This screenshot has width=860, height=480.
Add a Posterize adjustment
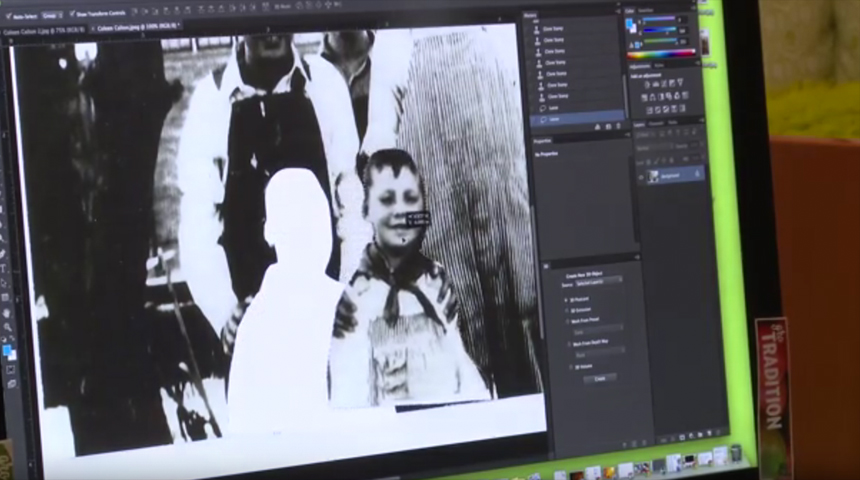(658, 110)
